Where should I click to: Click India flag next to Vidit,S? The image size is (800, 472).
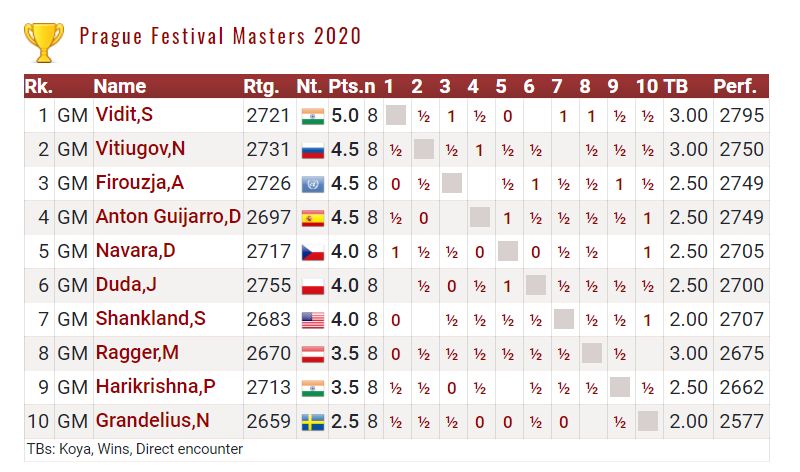tap(312, 116)
